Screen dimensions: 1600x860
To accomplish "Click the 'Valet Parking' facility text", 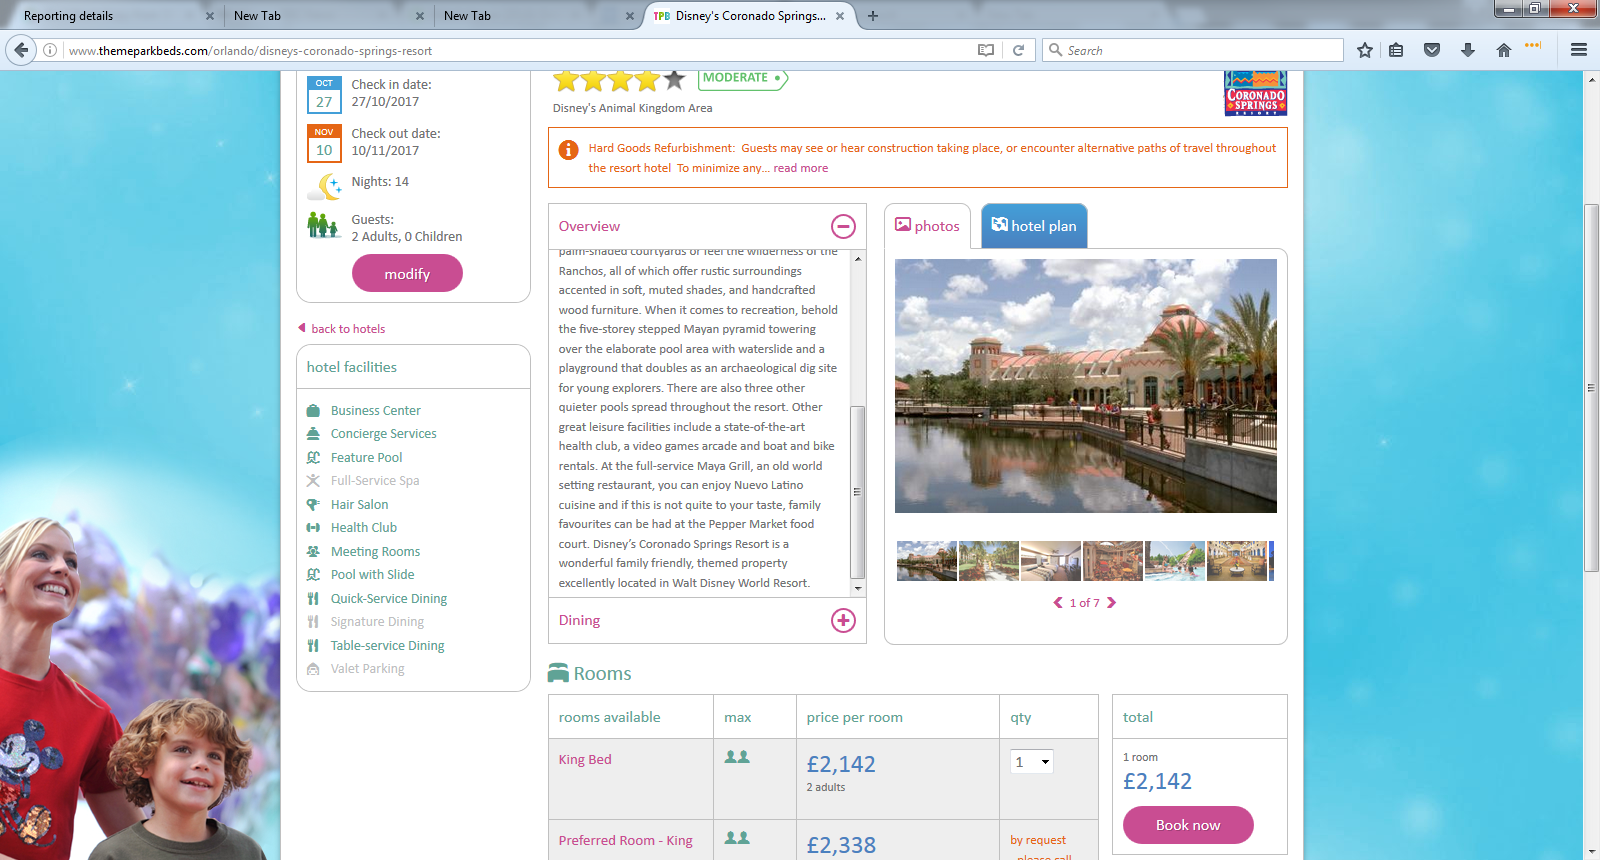I will pos(368,669).
